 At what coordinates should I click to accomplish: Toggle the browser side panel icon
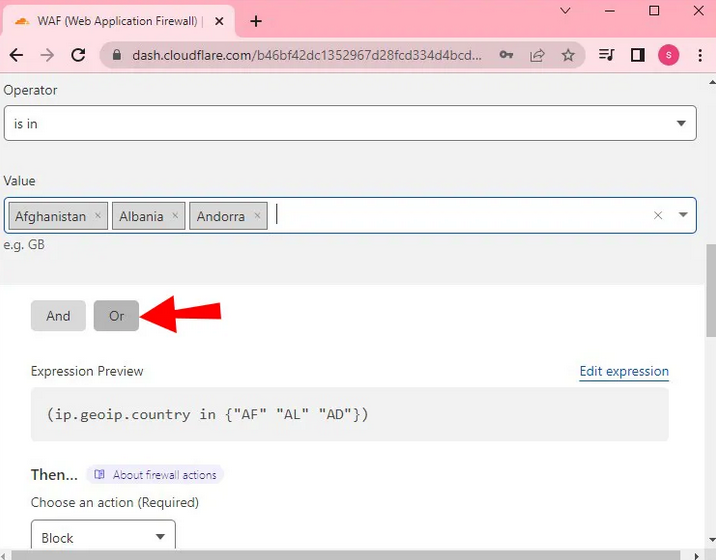coord(637,56)
